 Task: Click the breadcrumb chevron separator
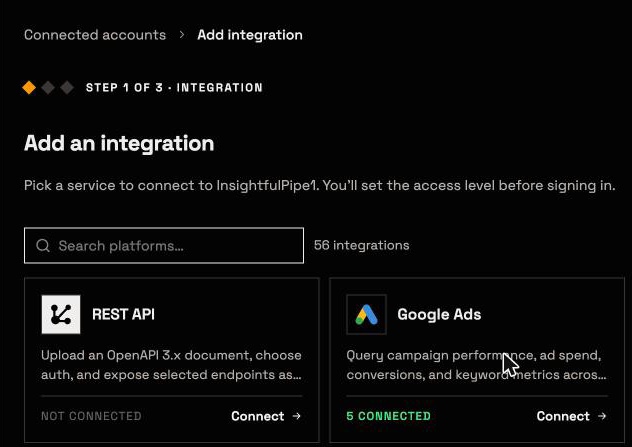pos(182,35)
